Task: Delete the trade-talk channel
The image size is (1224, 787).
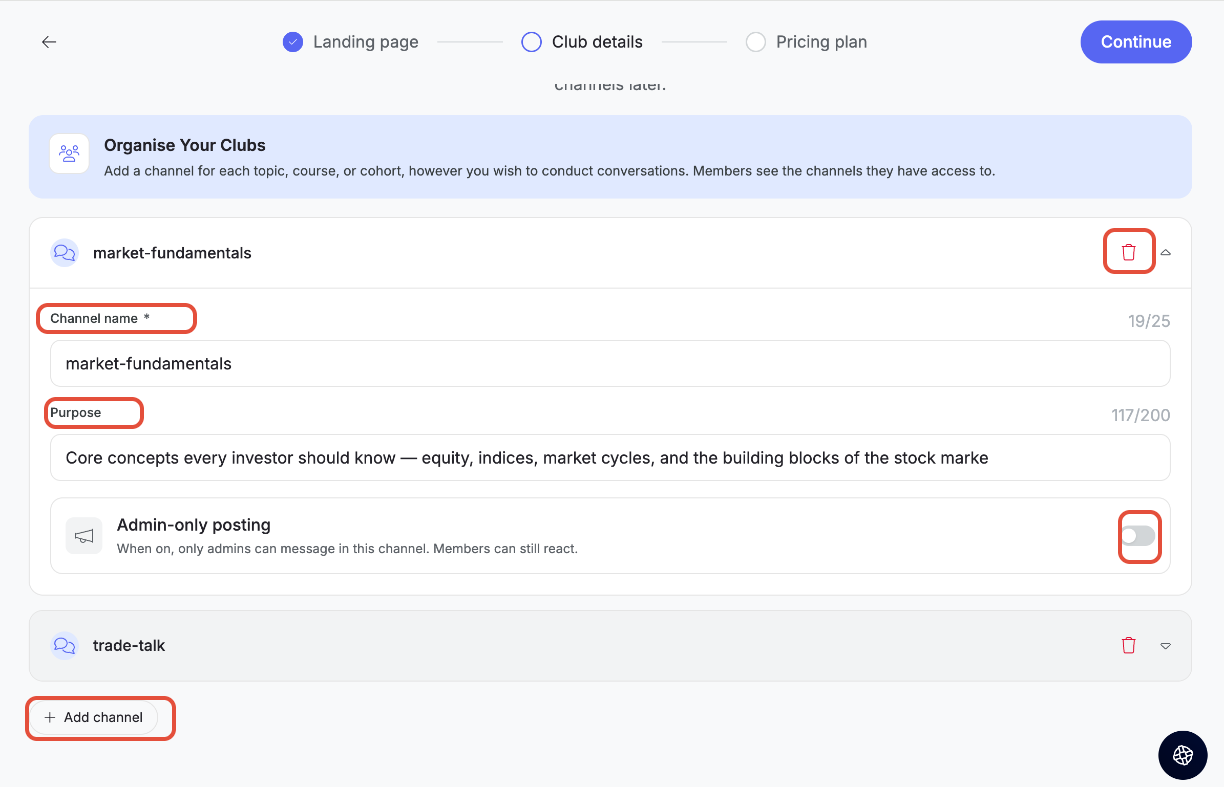Action: 1129,645
